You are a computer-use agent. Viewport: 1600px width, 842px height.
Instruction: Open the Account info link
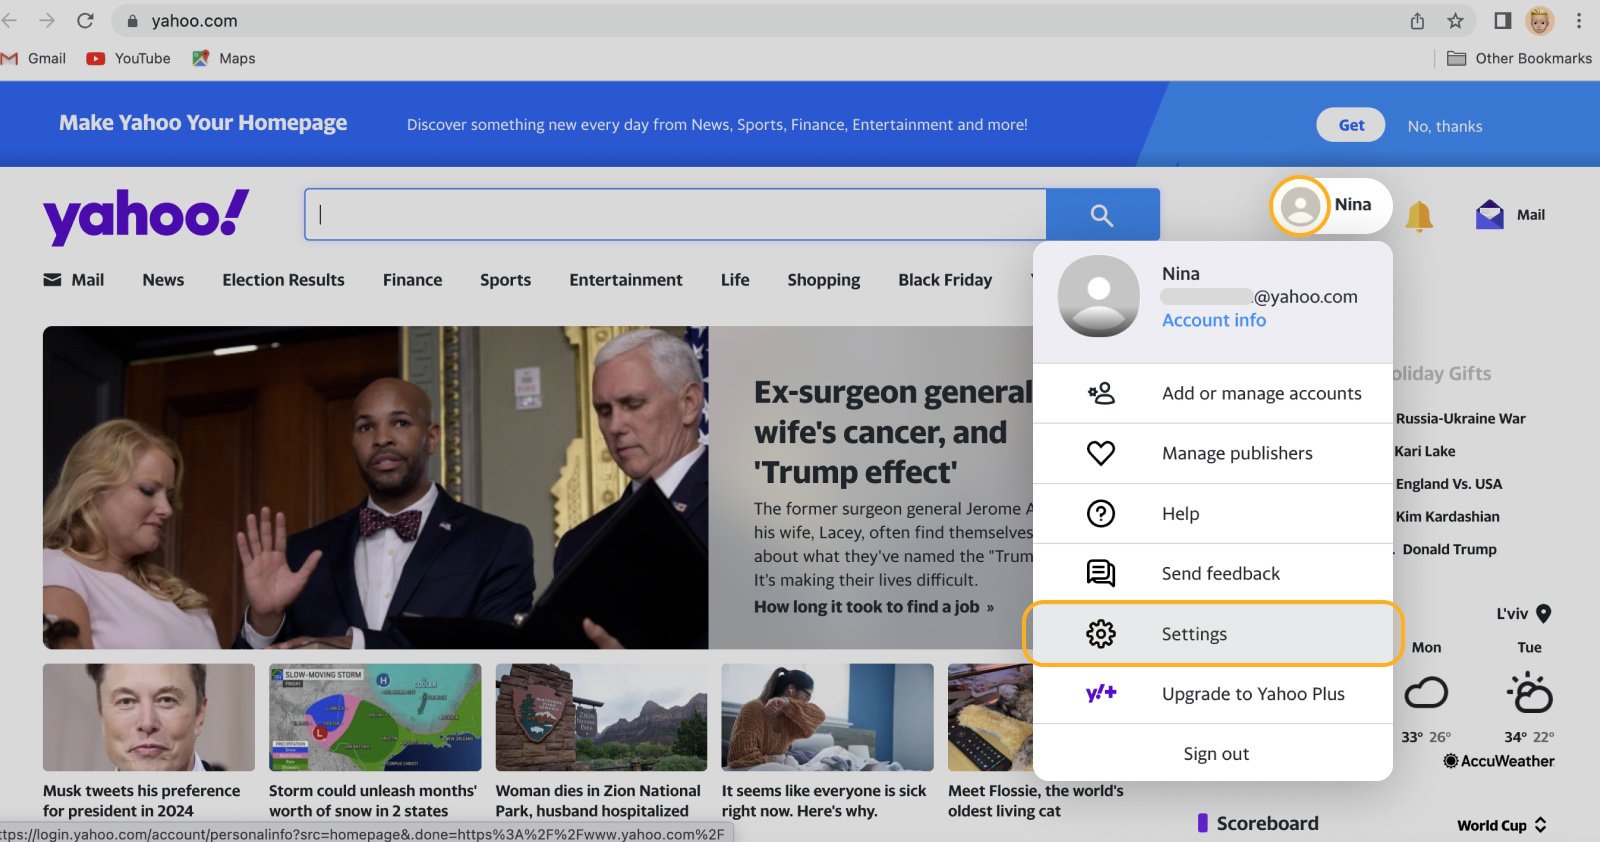click(x=1214, y=320)
